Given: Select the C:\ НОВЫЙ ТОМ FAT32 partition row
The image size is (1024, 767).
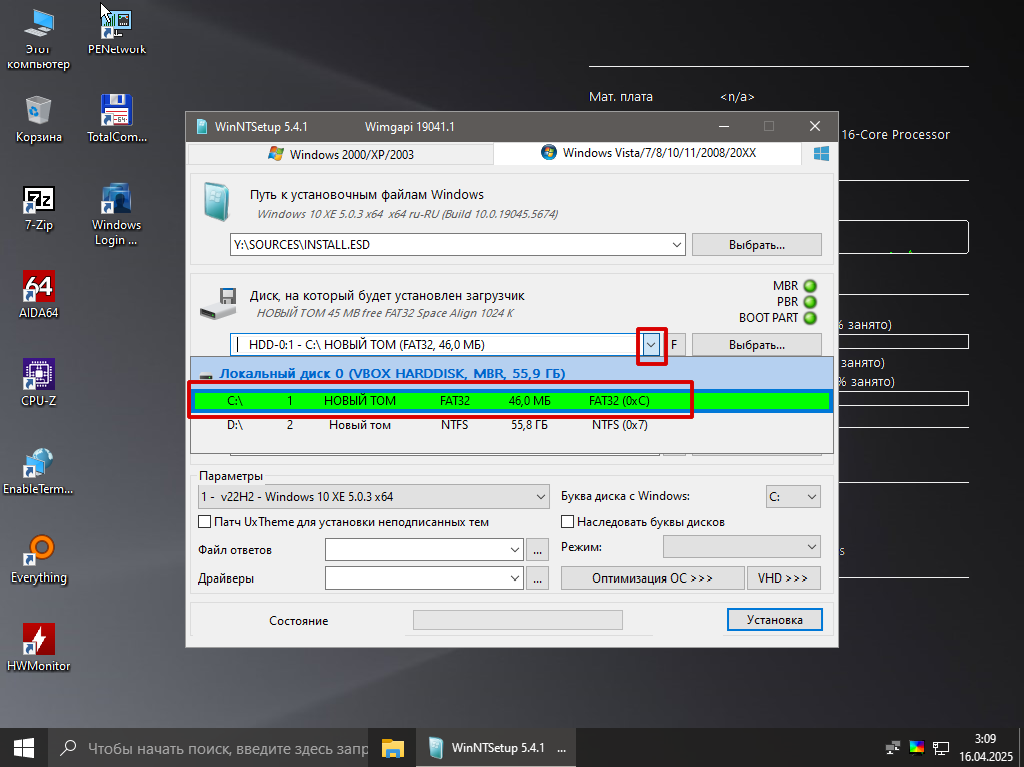Looking at the screenshot, I should [x=512, y=401].
